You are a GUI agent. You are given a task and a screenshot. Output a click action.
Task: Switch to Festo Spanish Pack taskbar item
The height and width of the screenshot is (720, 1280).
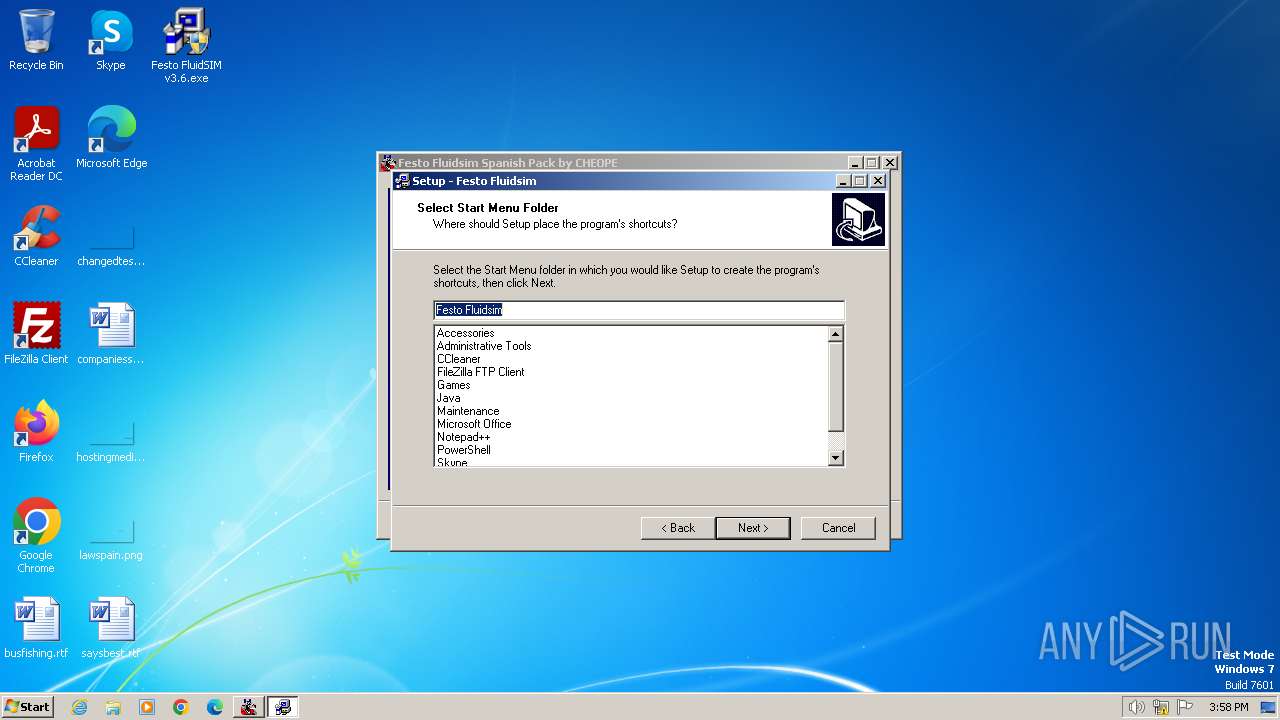click(248, 707)
